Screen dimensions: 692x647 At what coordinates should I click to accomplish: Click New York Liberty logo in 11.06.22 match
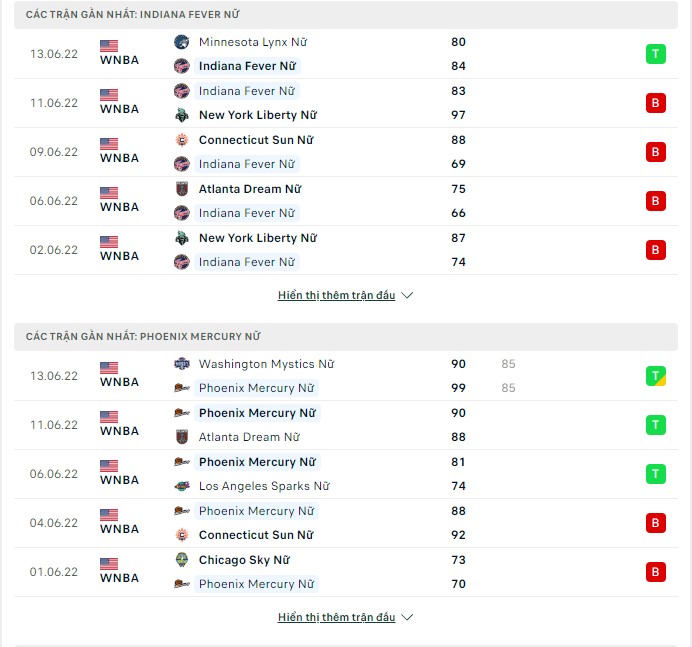click(181, 115)
